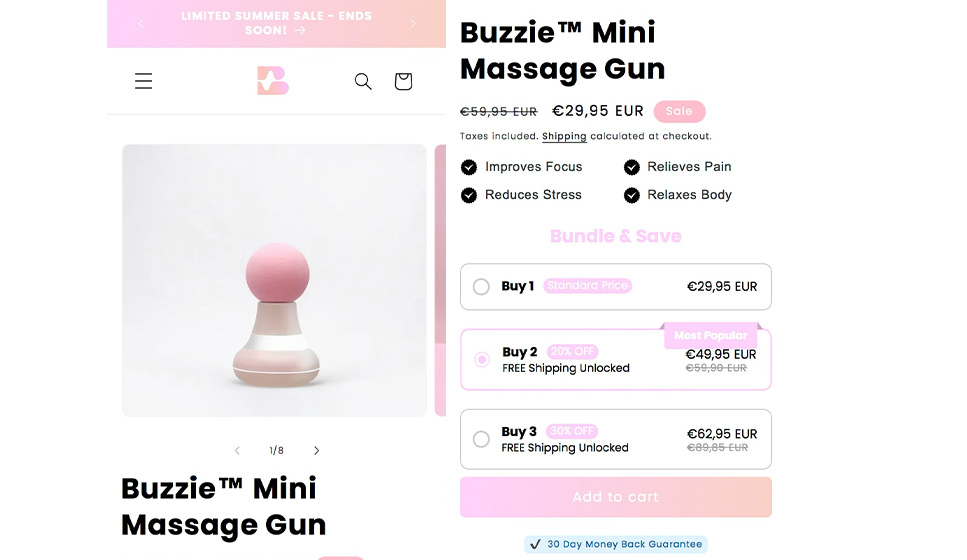Click the Sale badge next to price
Viewport: 967px width, 560px height.
(679, 111)
